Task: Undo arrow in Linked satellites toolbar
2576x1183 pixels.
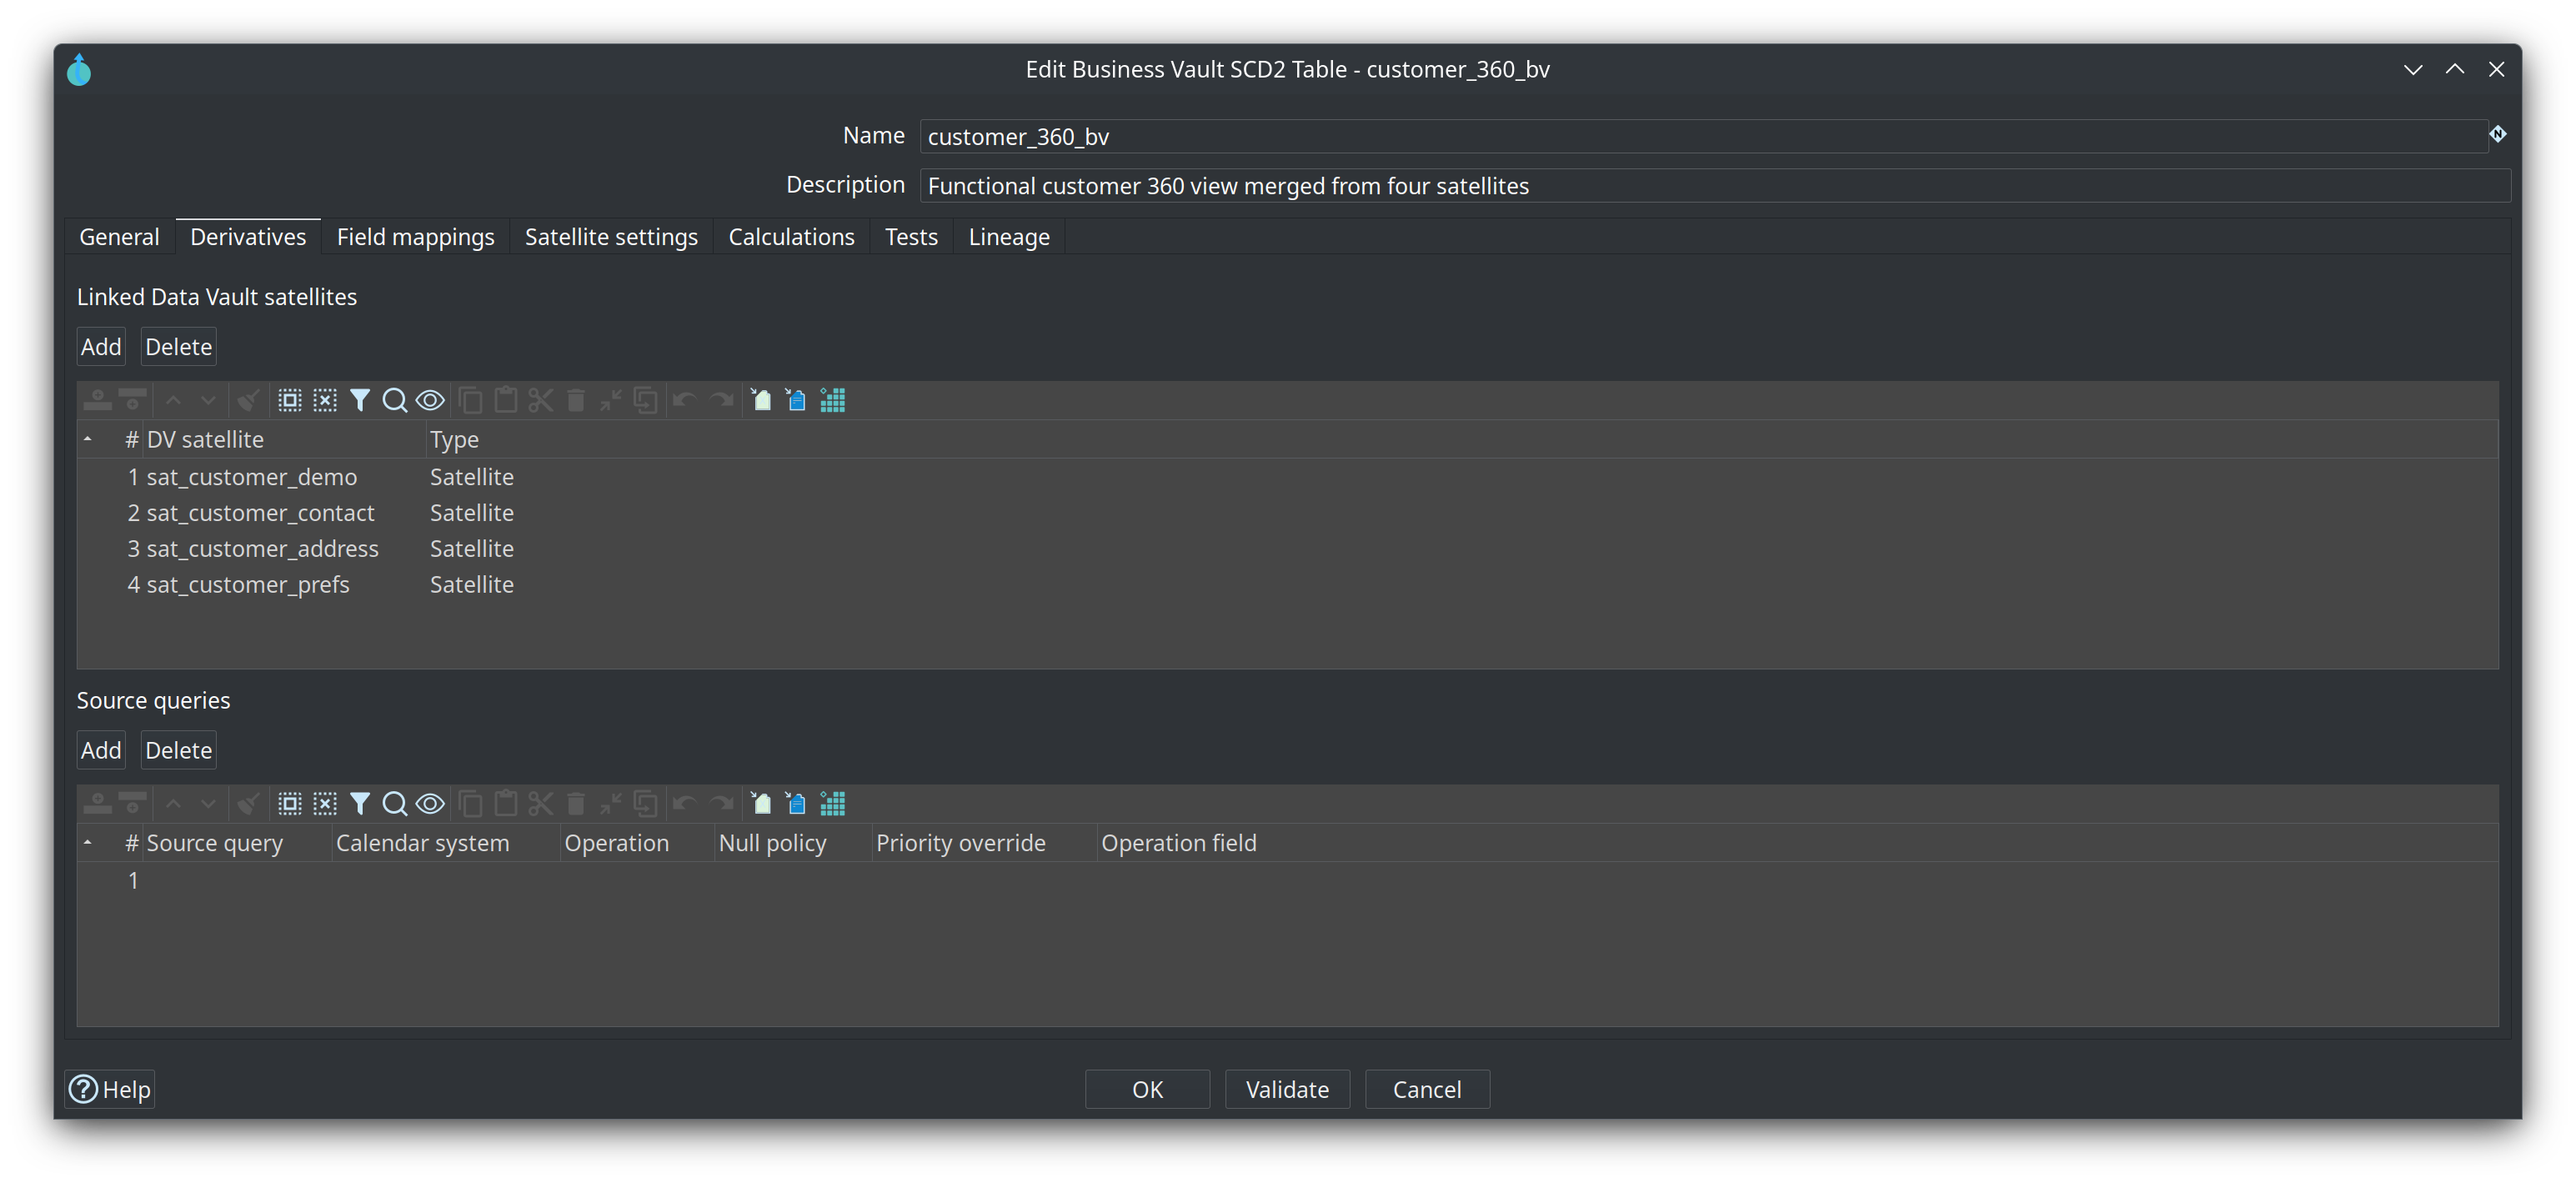Action: point(685,400)
